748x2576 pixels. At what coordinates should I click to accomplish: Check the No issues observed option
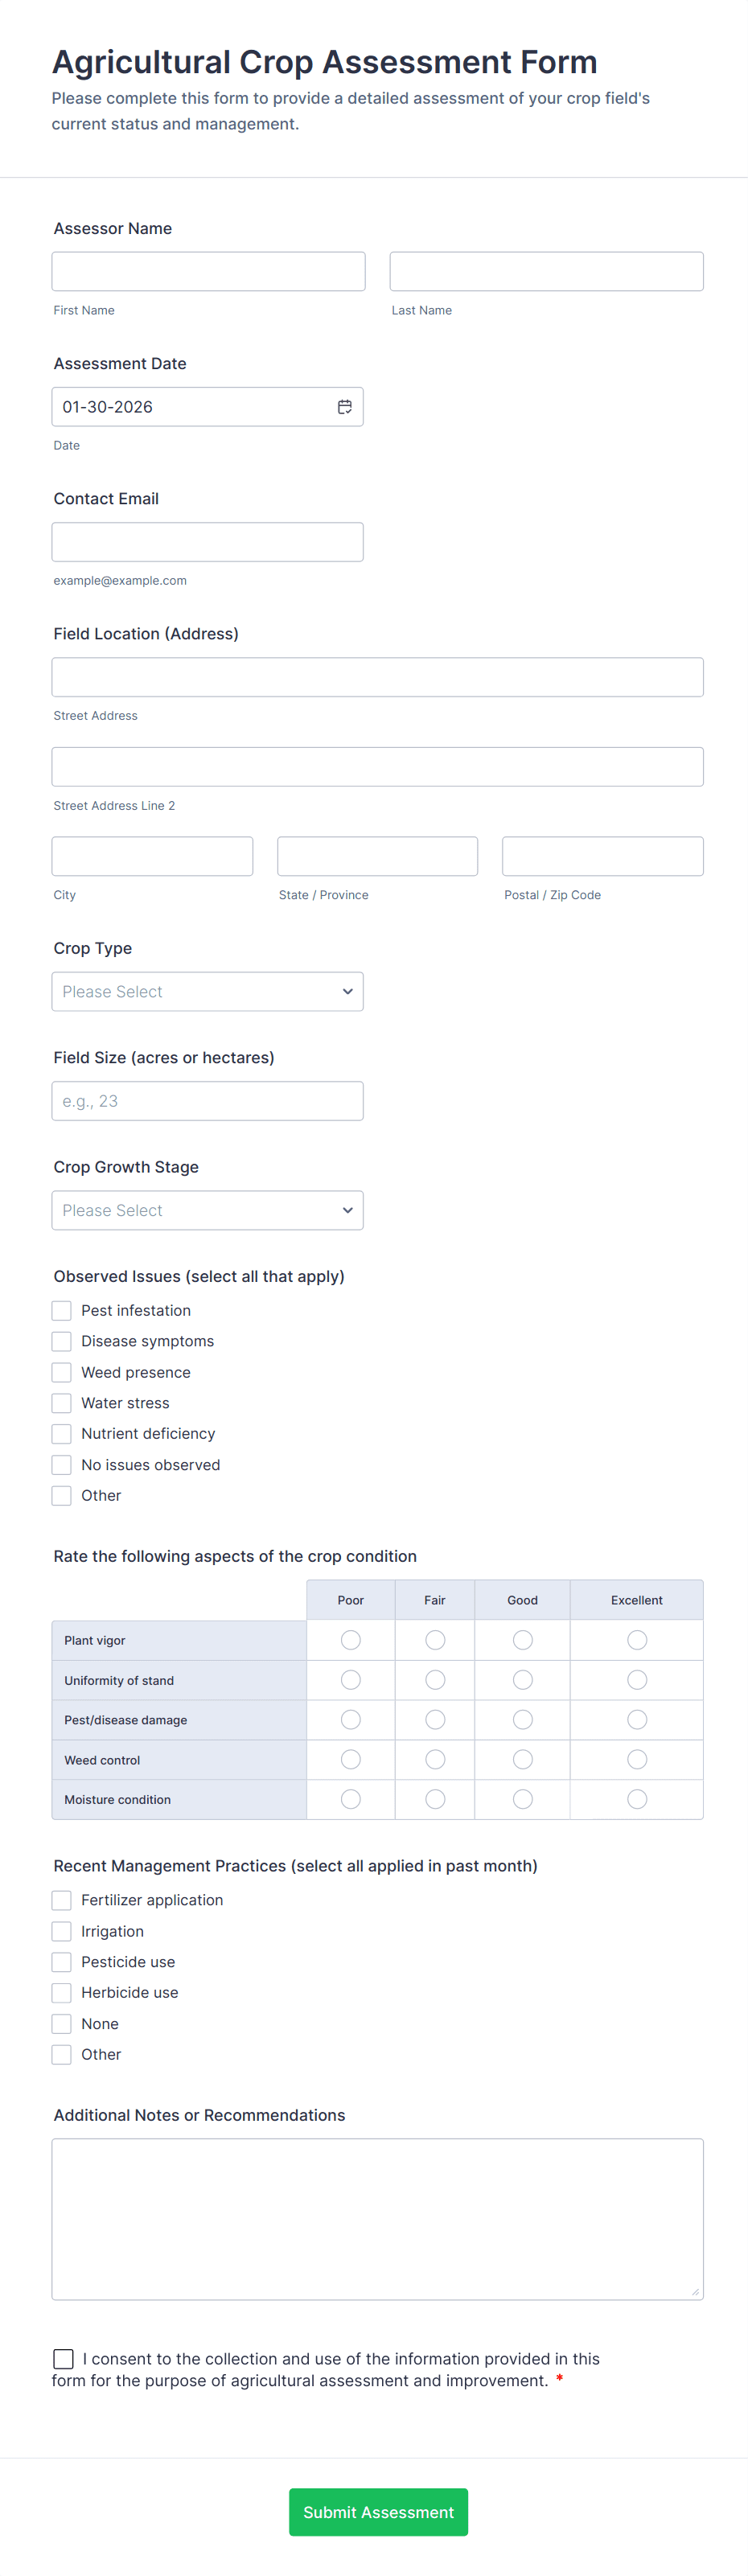tap(61, 1464)
